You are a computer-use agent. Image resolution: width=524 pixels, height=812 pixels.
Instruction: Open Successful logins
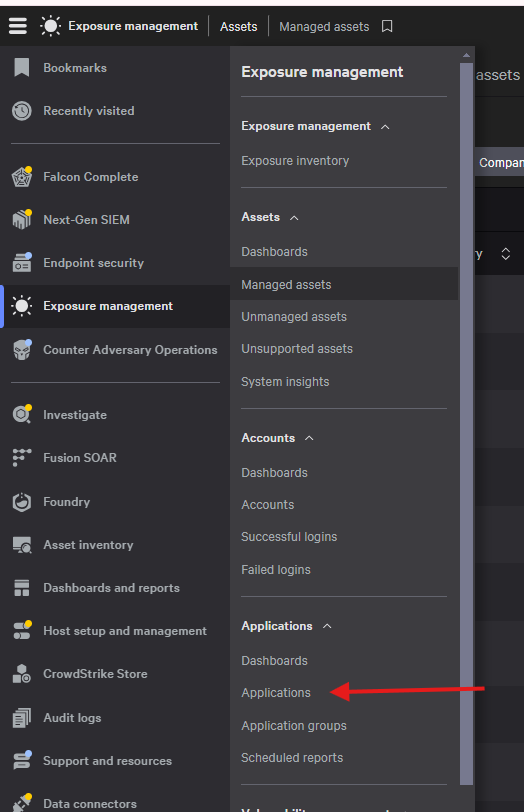click(289, 537)
